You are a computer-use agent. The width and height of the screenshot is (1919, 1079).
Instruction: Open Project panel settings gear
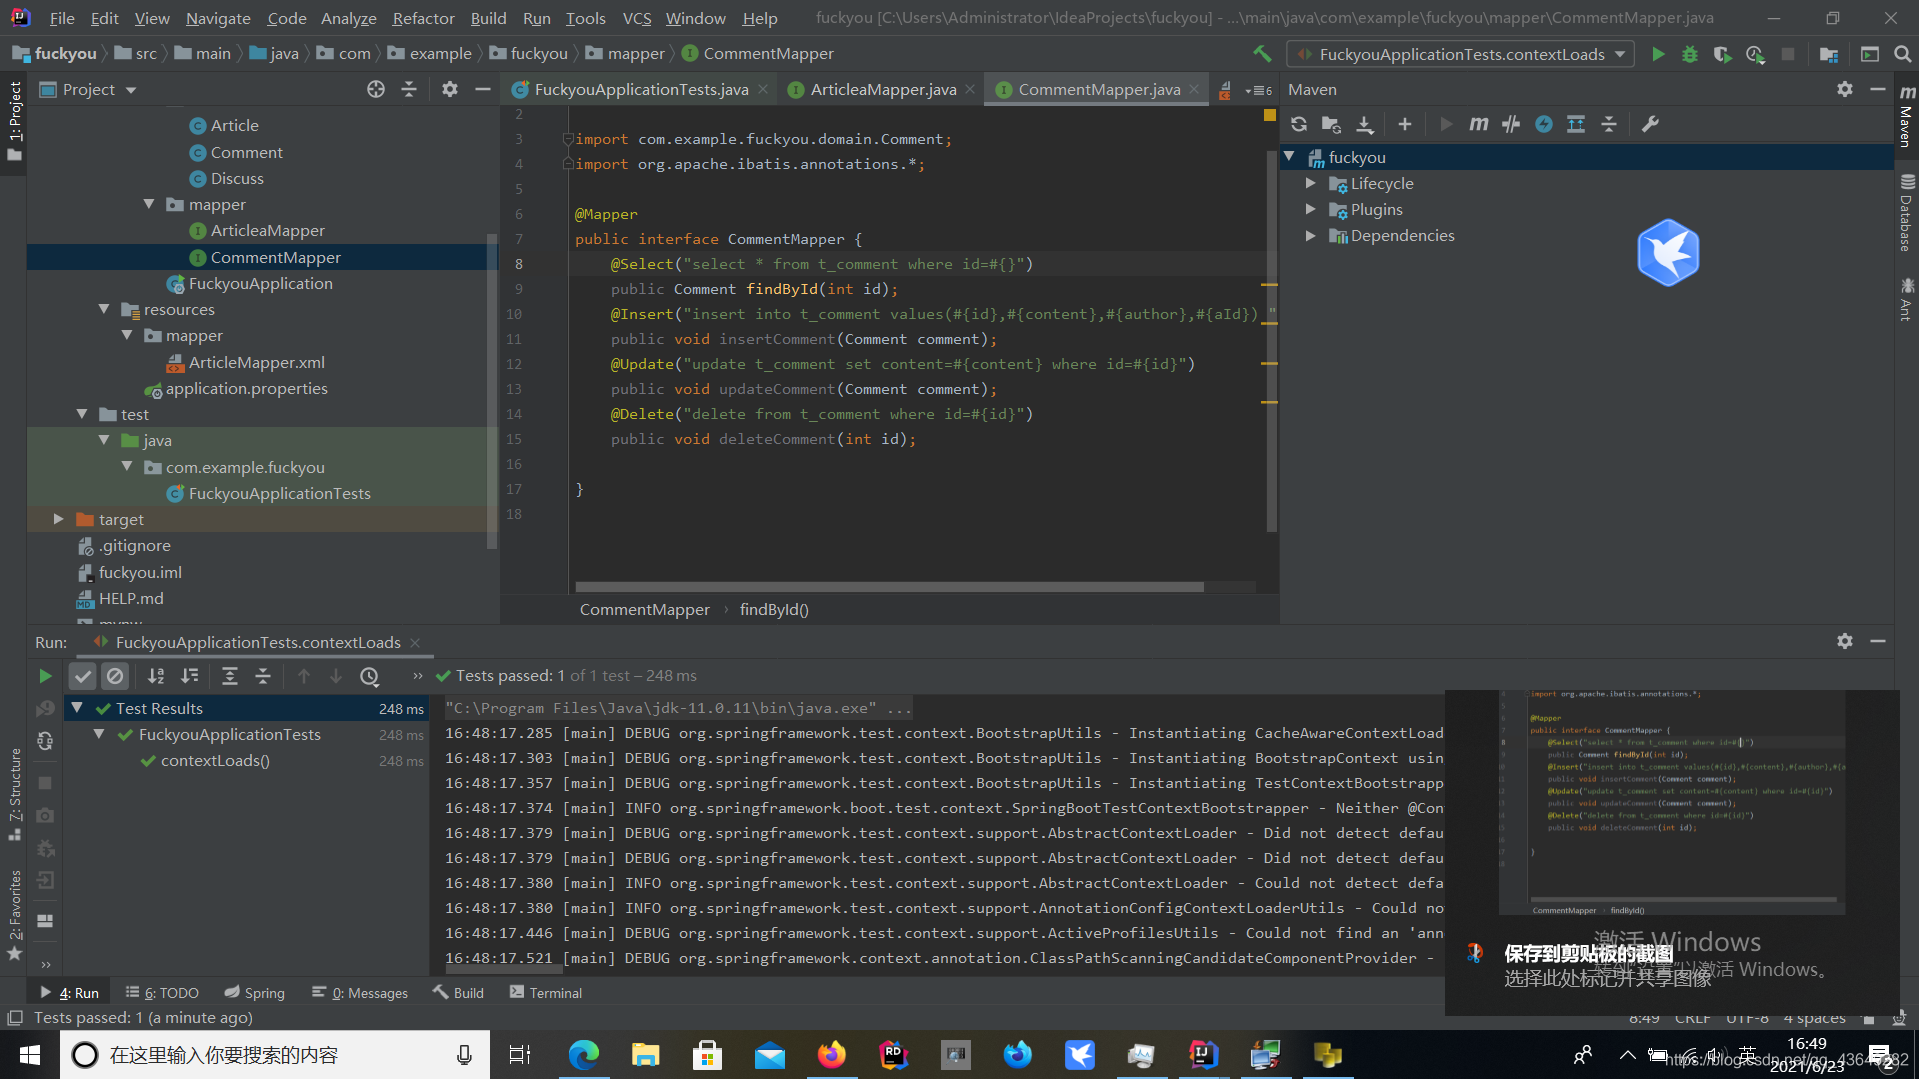[x=450, y=89]
